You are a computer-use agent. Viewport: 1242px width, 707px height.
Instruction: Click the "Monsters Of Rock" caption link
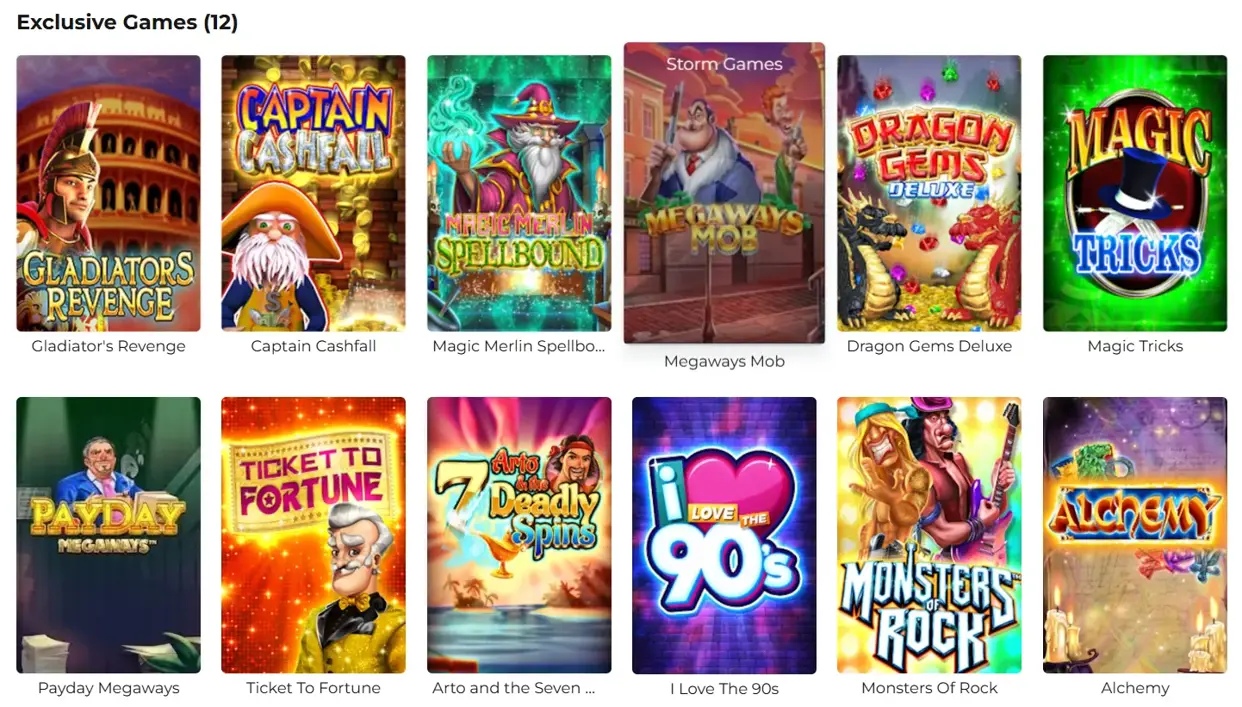pyautogui.click(x=929, y=688)
